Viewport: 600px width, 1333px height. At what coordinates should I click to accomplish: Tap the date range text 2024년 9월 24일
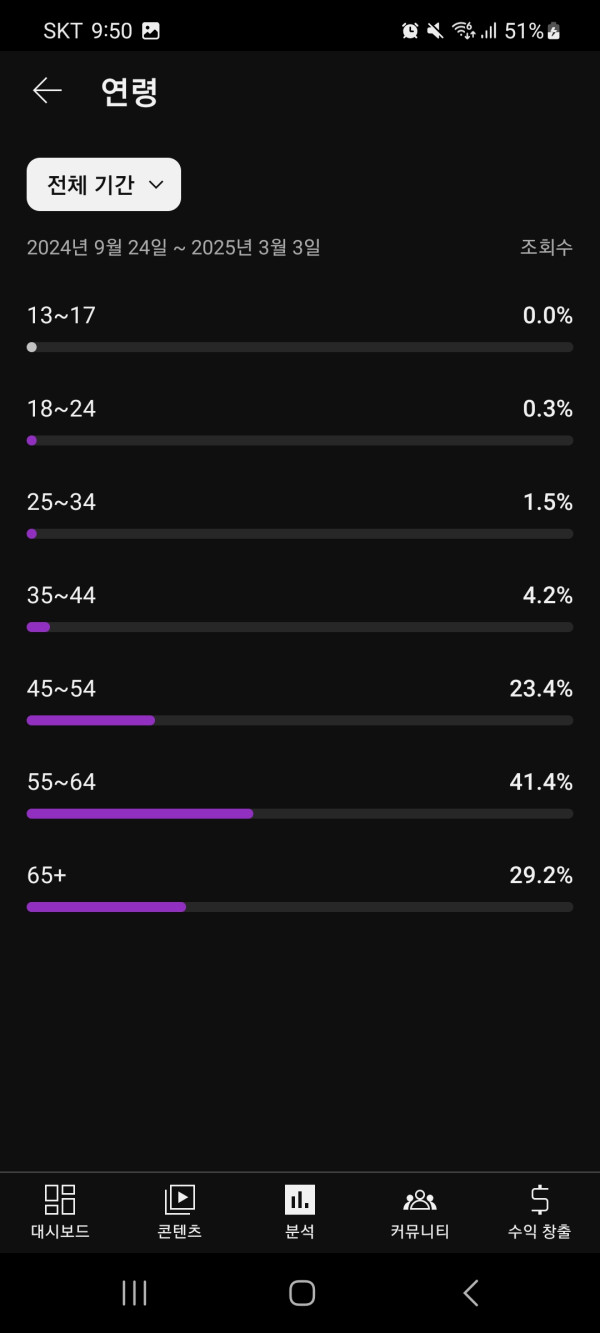(x=97, y=247)
